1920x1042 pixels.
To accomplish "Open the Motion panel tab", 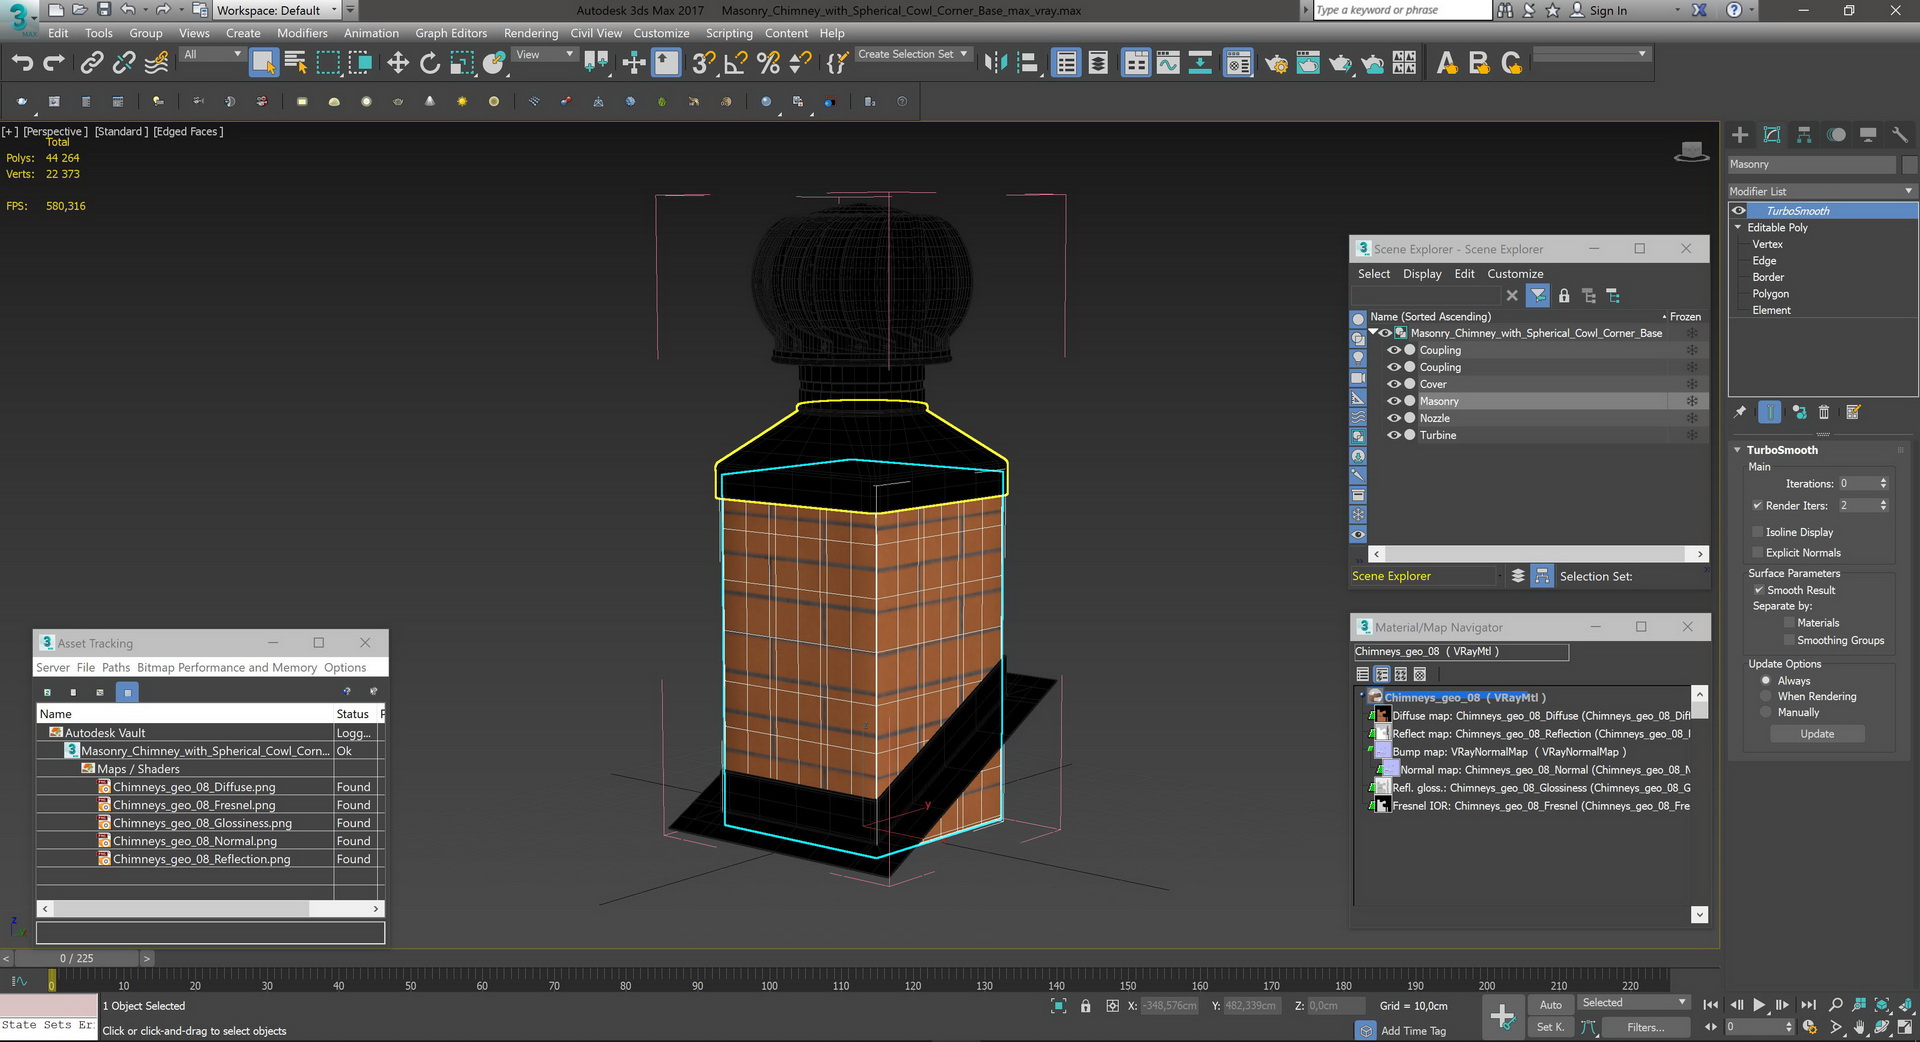I will (1836, 135).
